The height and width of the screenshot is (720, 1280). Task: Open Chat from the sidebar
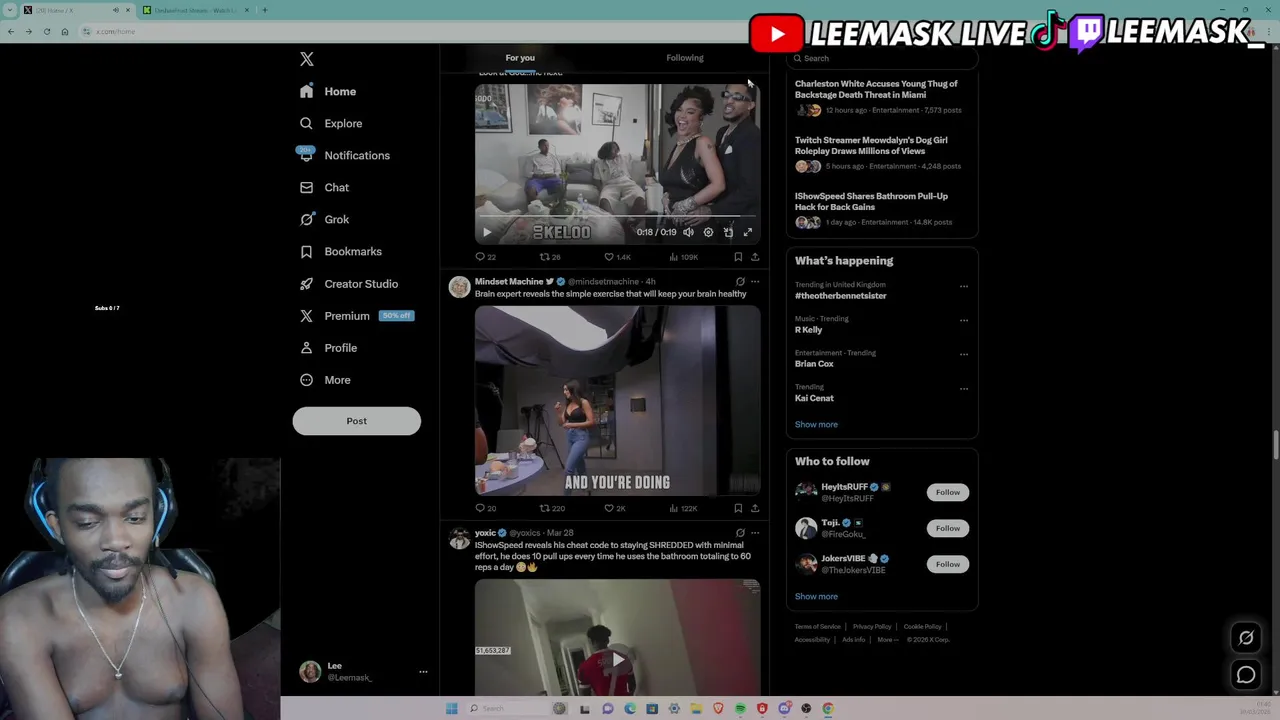point(324,187)
